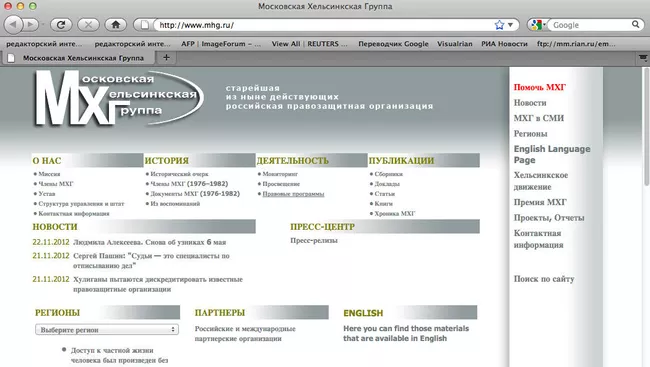Open the Просвещение link
Image resolution: width=650 pixels, height=367 pixels.
(281, 184)
